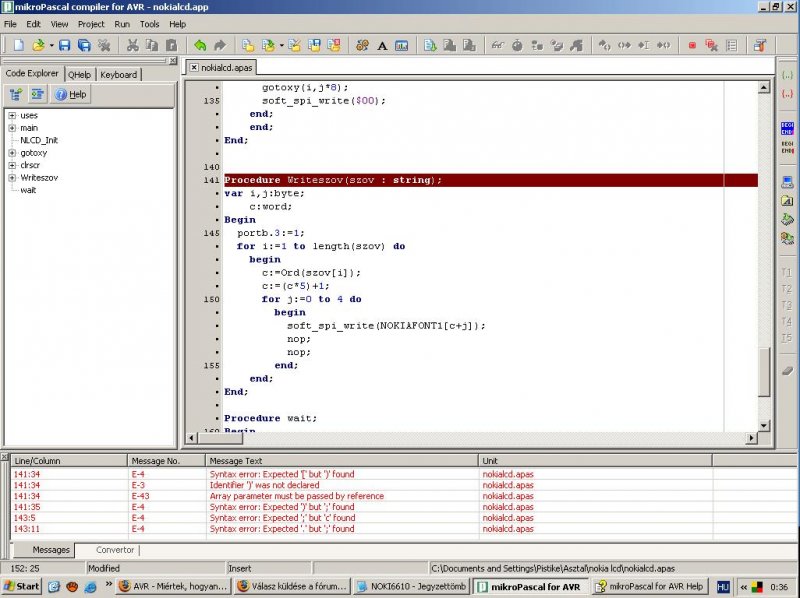800x598 pixels.
Task: Click the editor vertical scrollbar down arrow
Action: click(764, 425)
